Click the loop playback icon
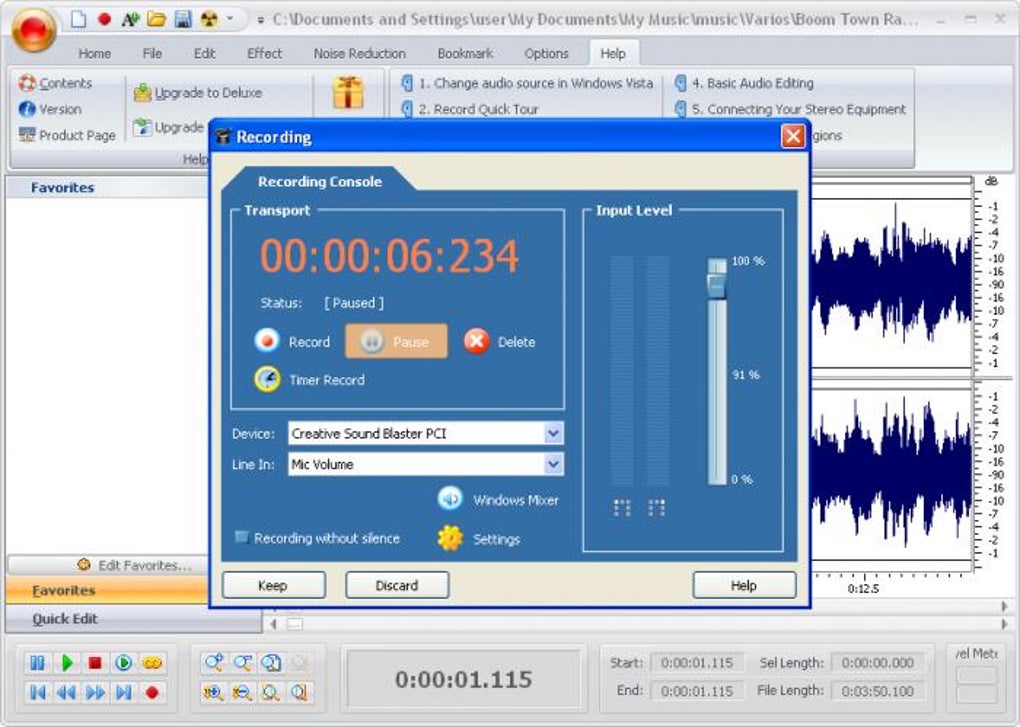The image size is (1020, 727). pyautogui.click(x=152, y=663)
